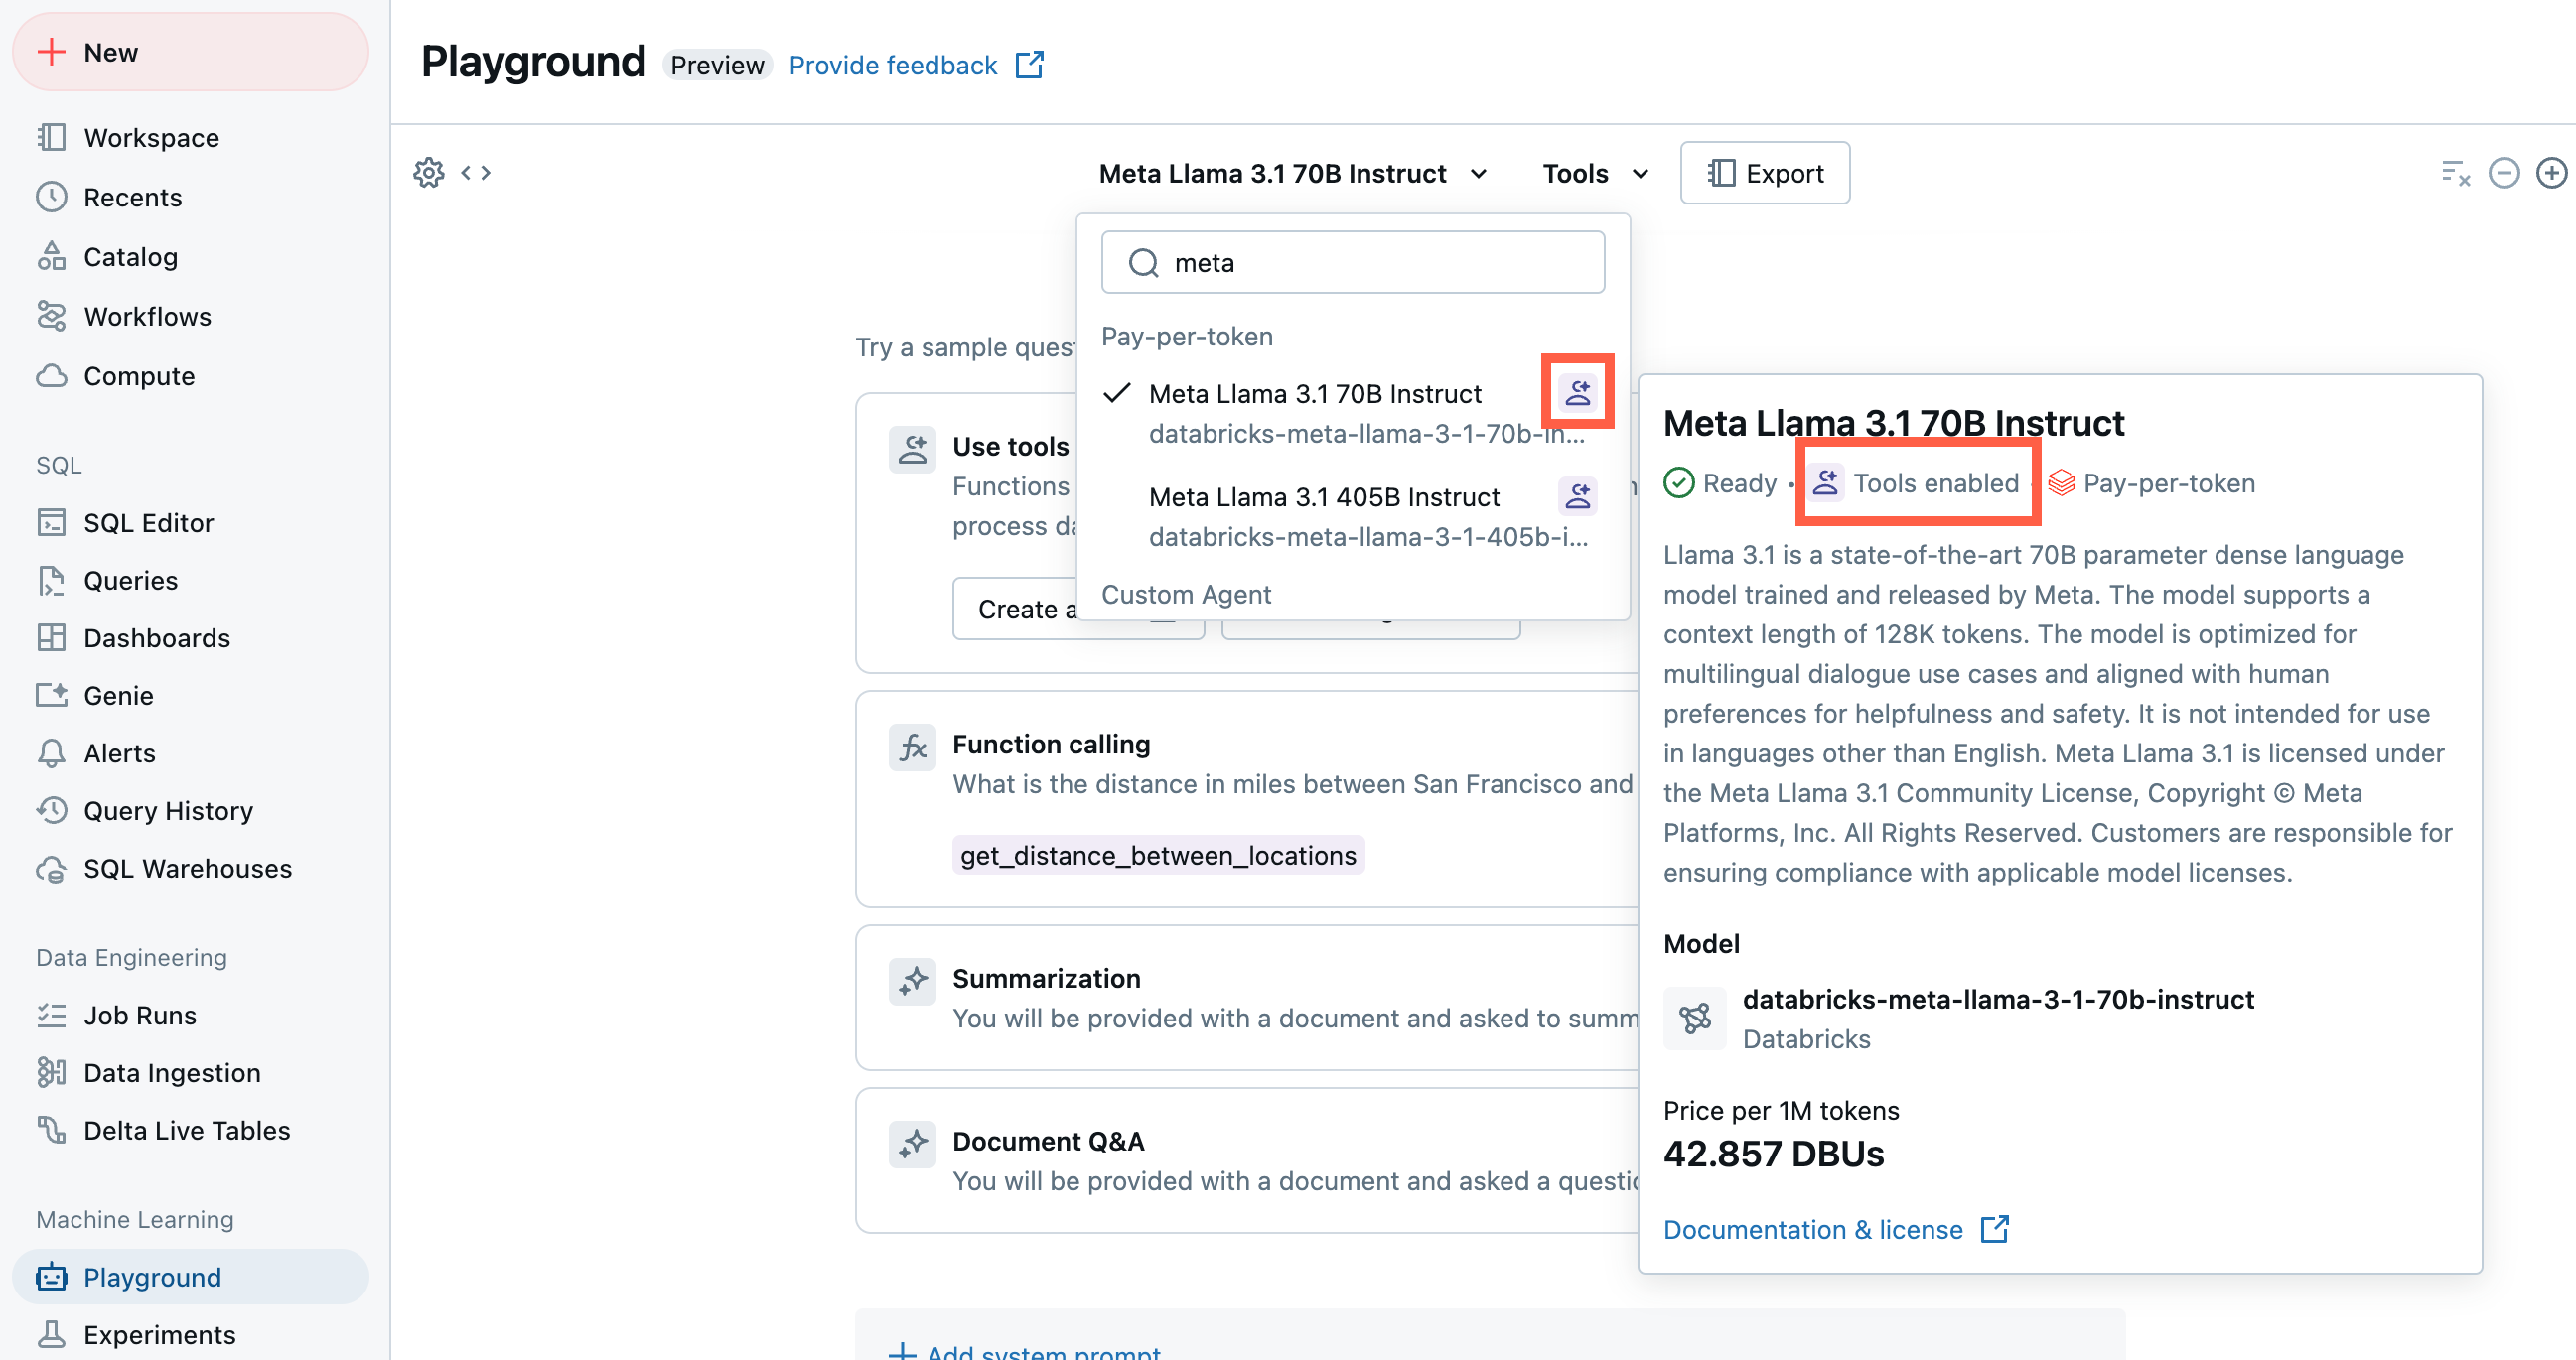Click the code view icon in Playground toolbar
Screen dimensions: 2576x1360
coord(481,172)
